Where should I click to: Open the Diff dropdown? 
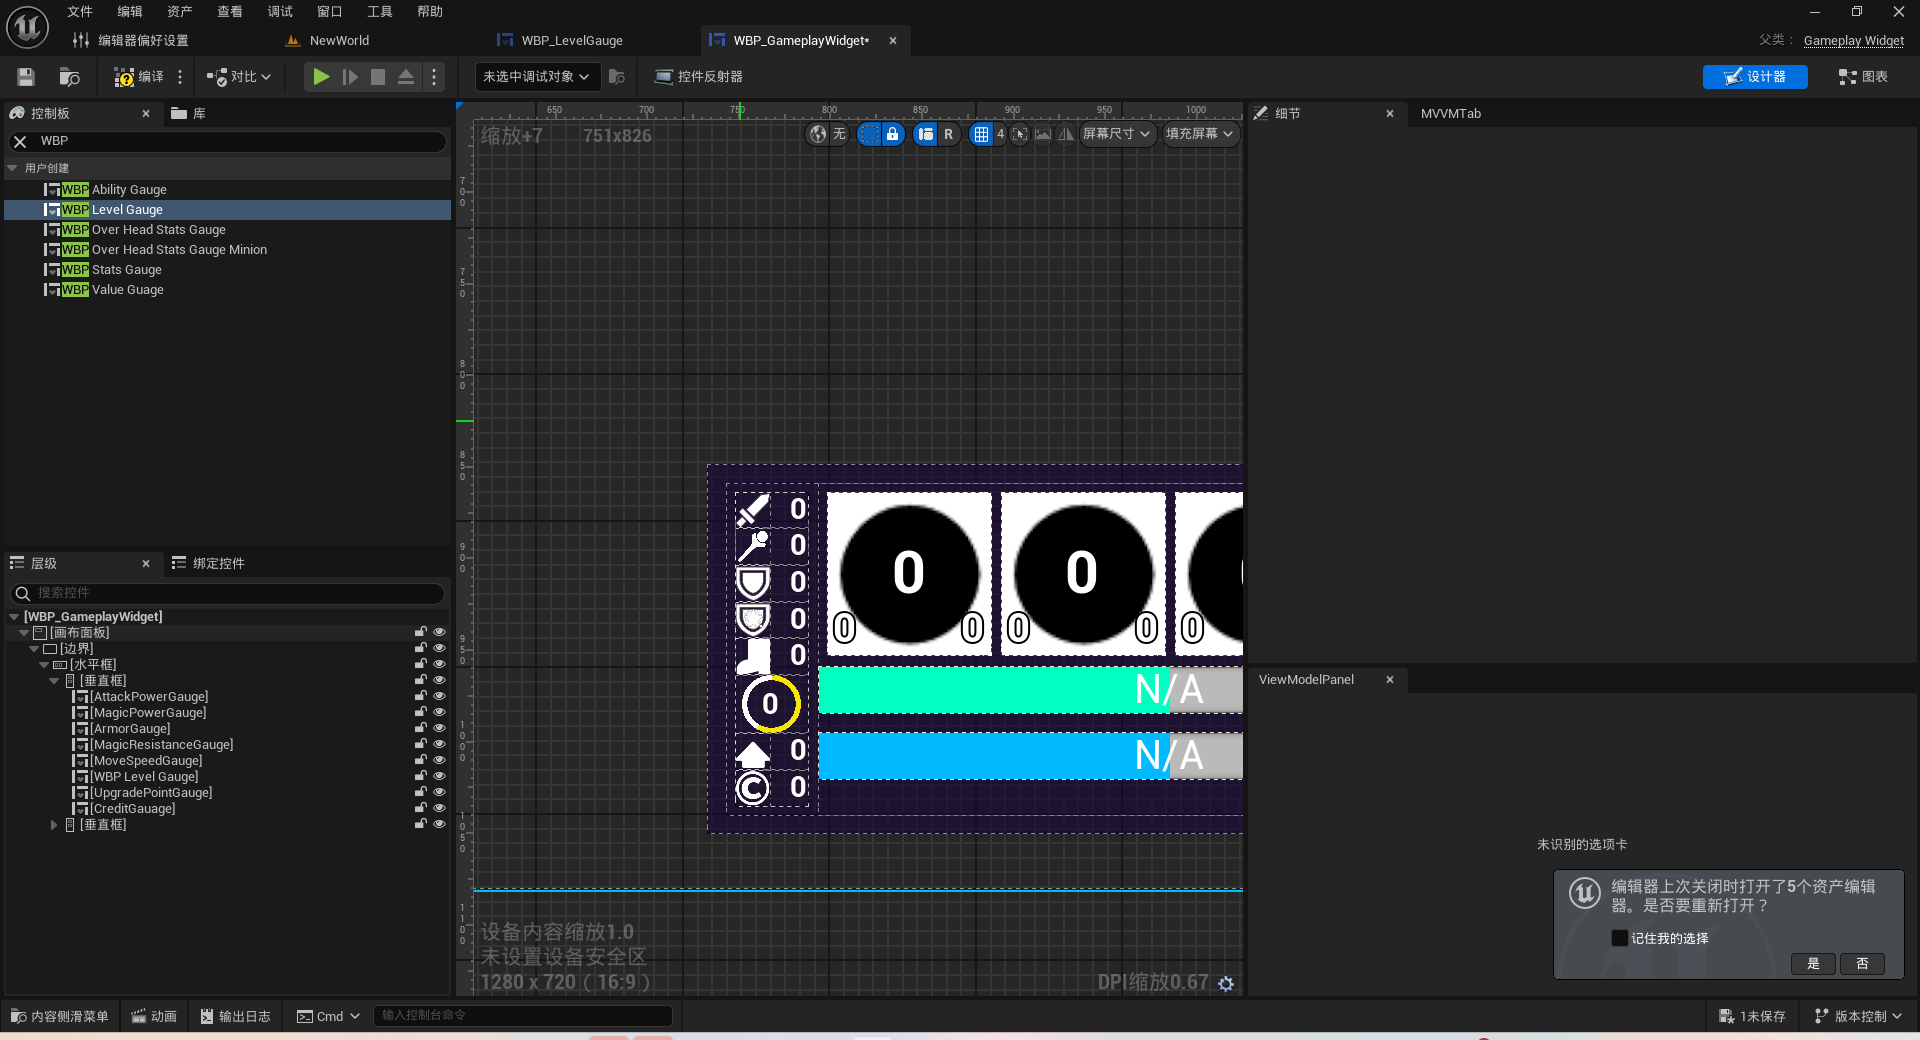point(239,77)
